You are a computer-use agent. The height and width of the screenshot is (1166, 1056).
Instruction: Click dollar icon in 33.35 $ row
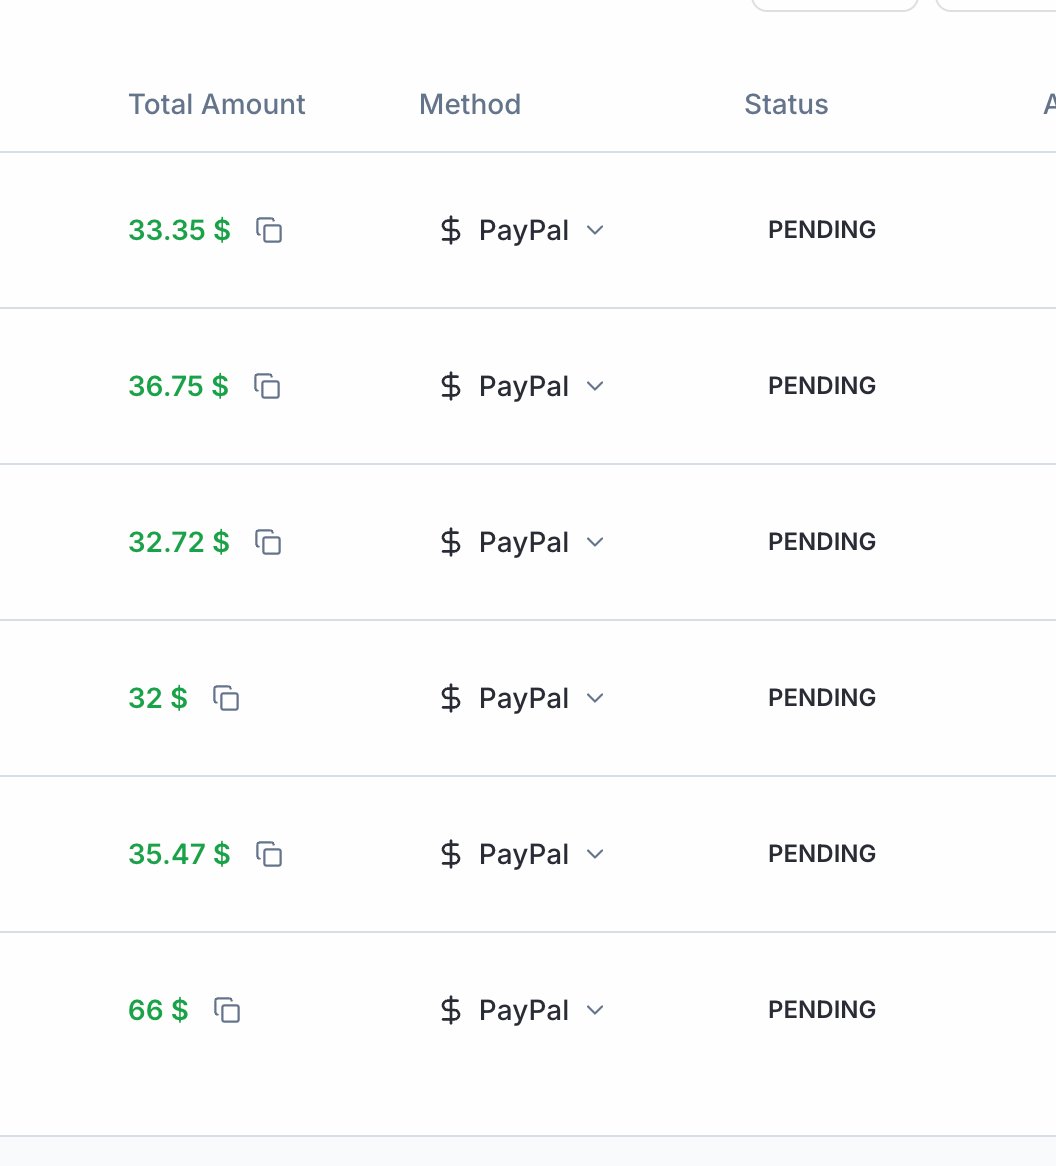coord(451,230)
